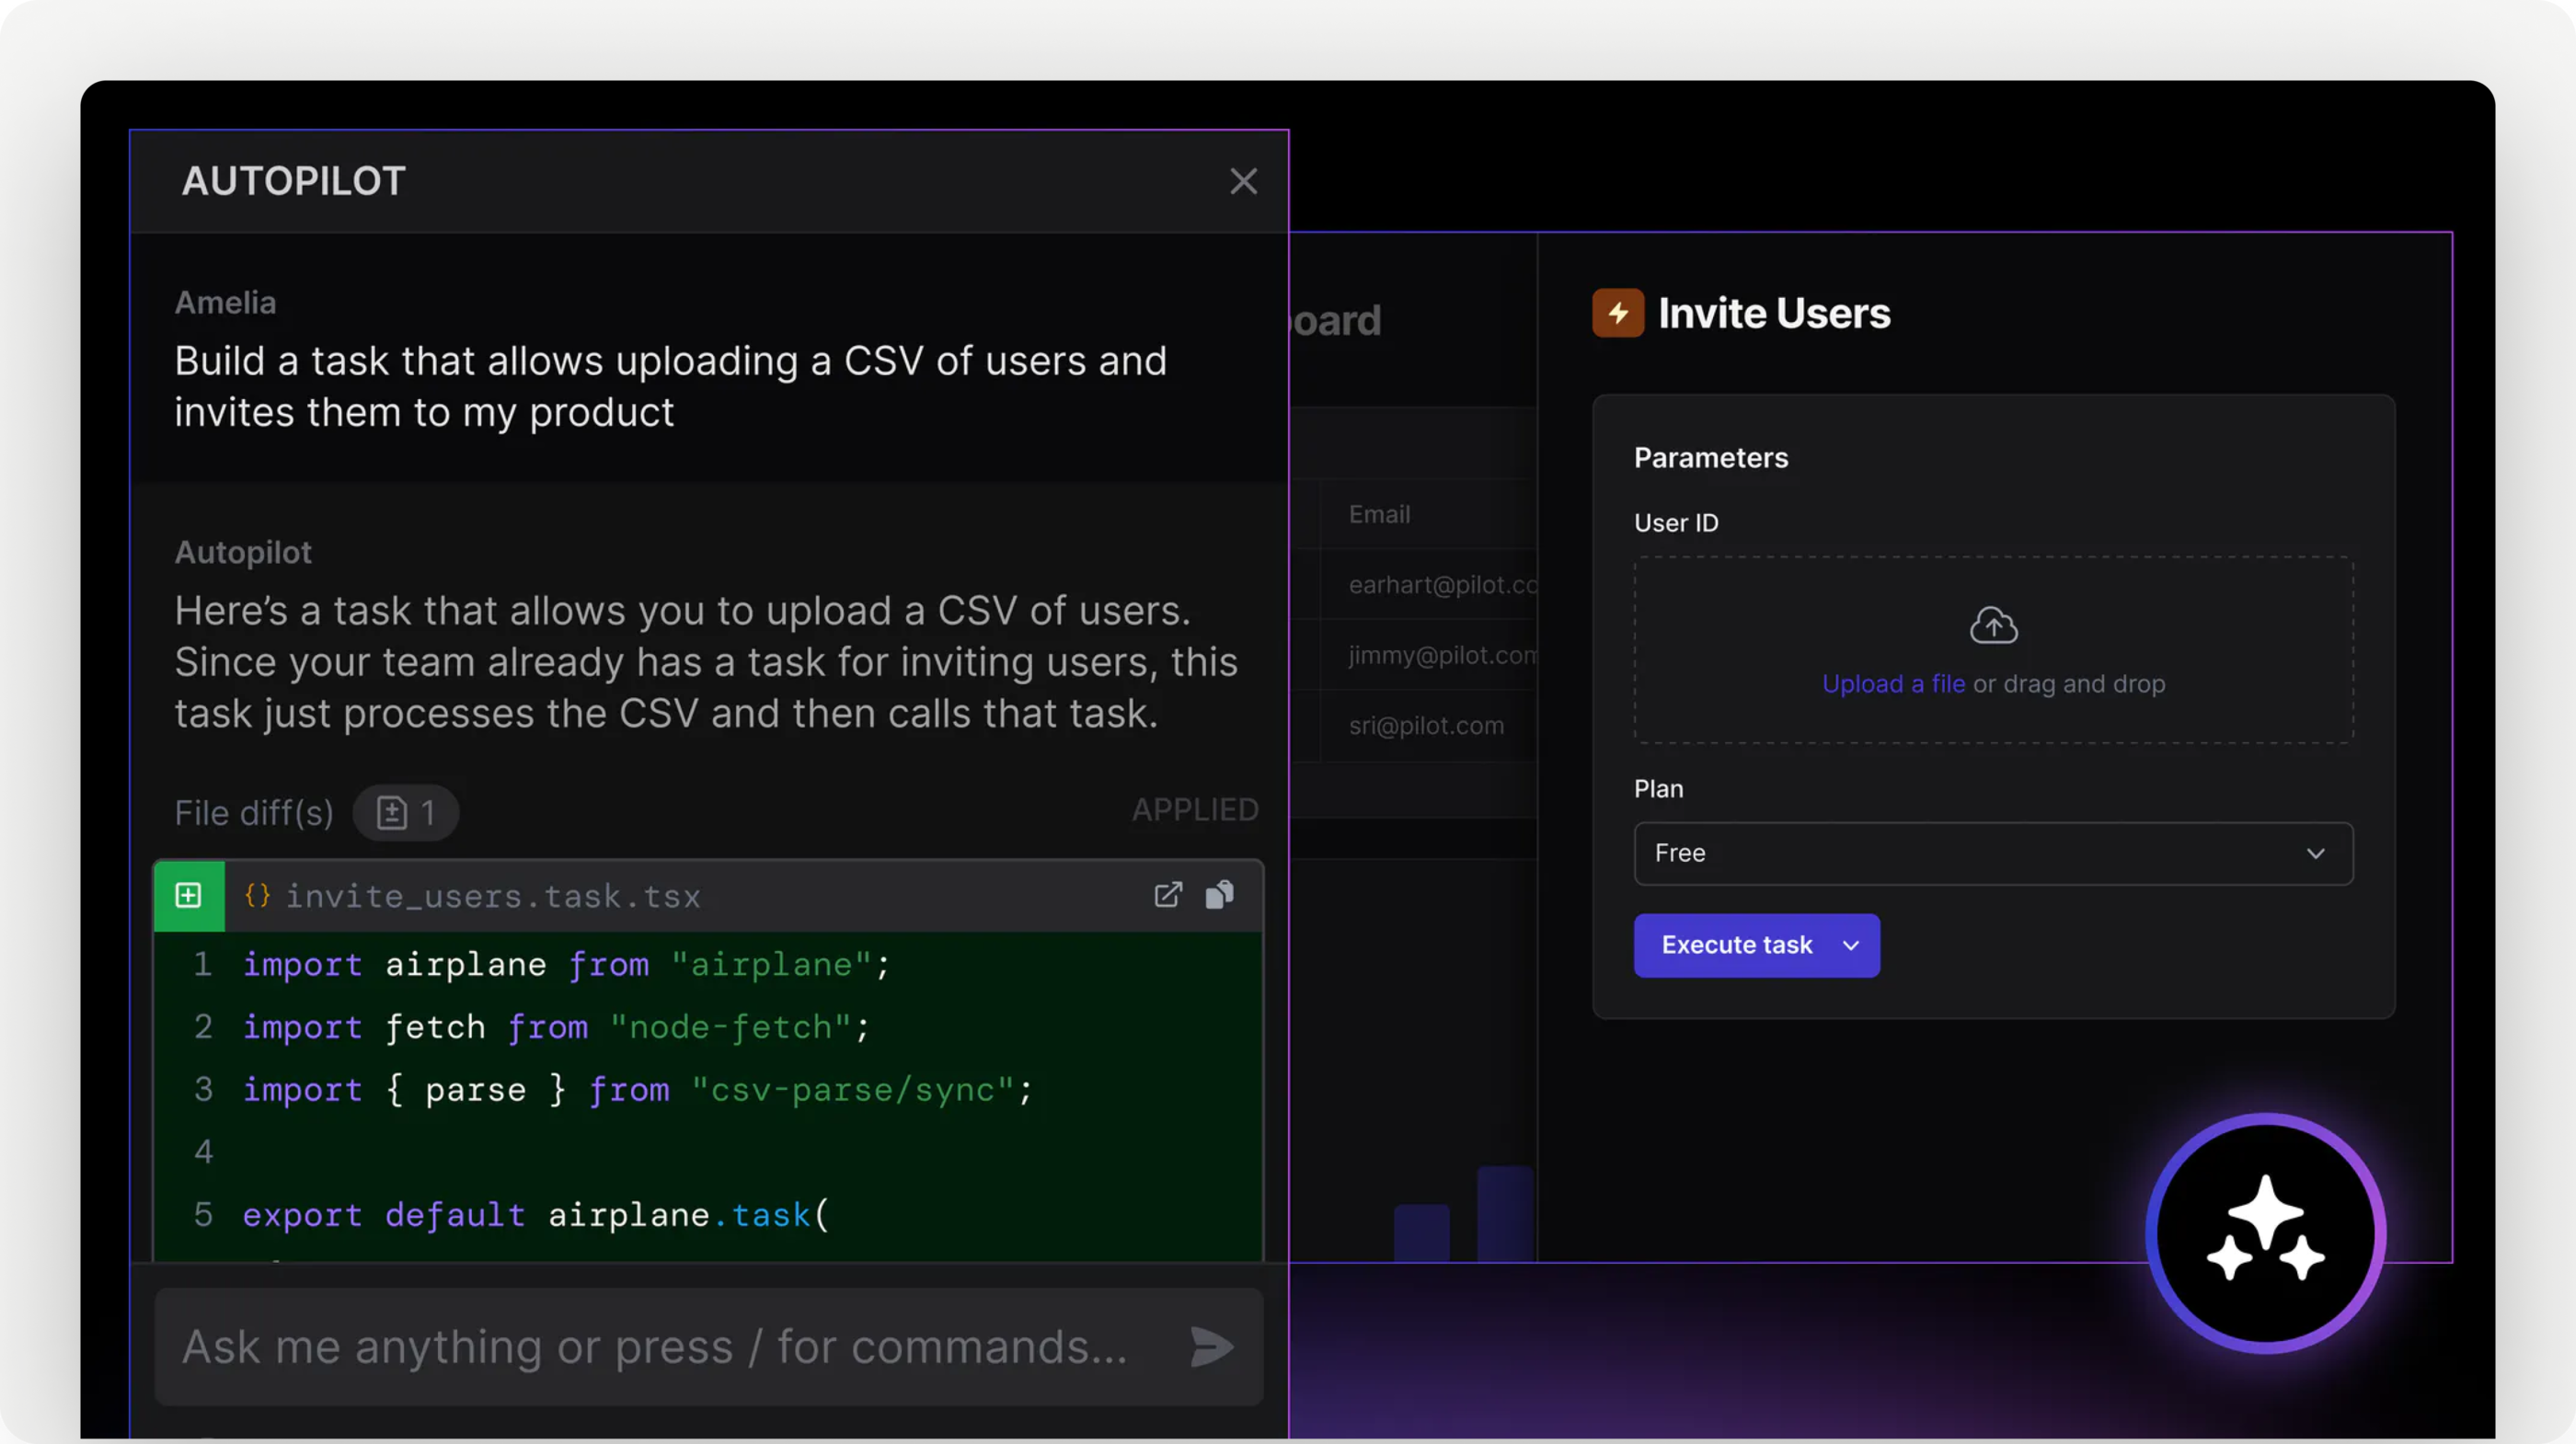Open the Autopilot sparkle floating button
2576x1444 pixels.
click(2265, 1234)
